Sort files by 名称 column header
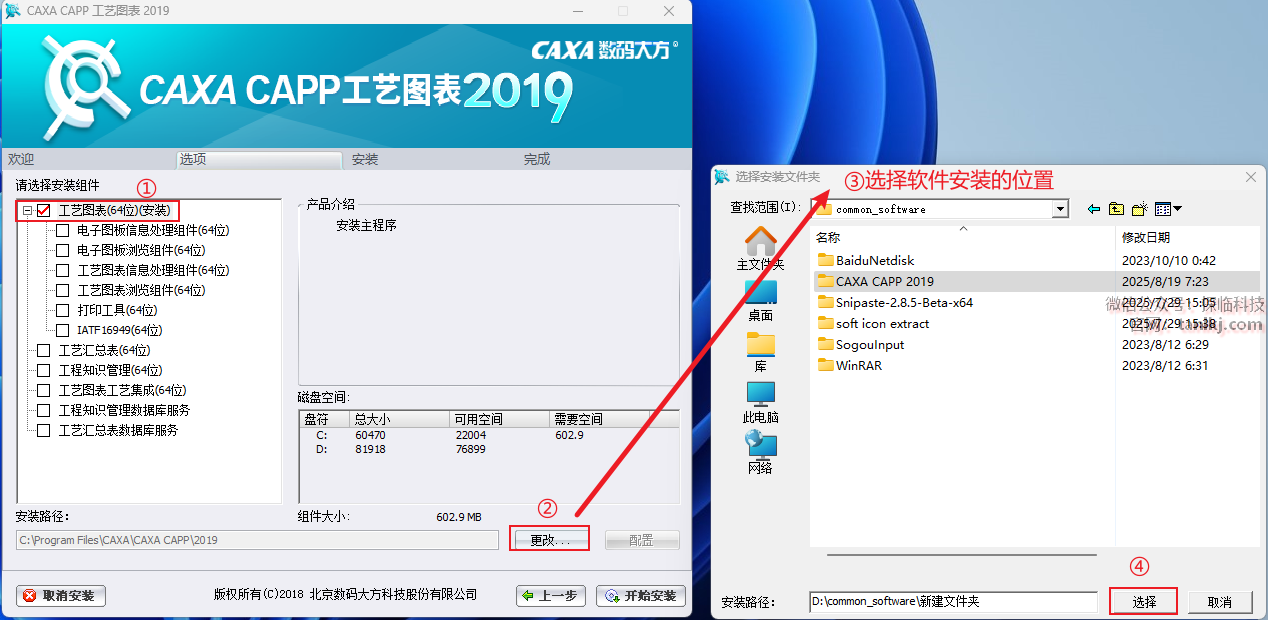Image resolution: width=1268 pixels, height=620 pixels. 962,238
